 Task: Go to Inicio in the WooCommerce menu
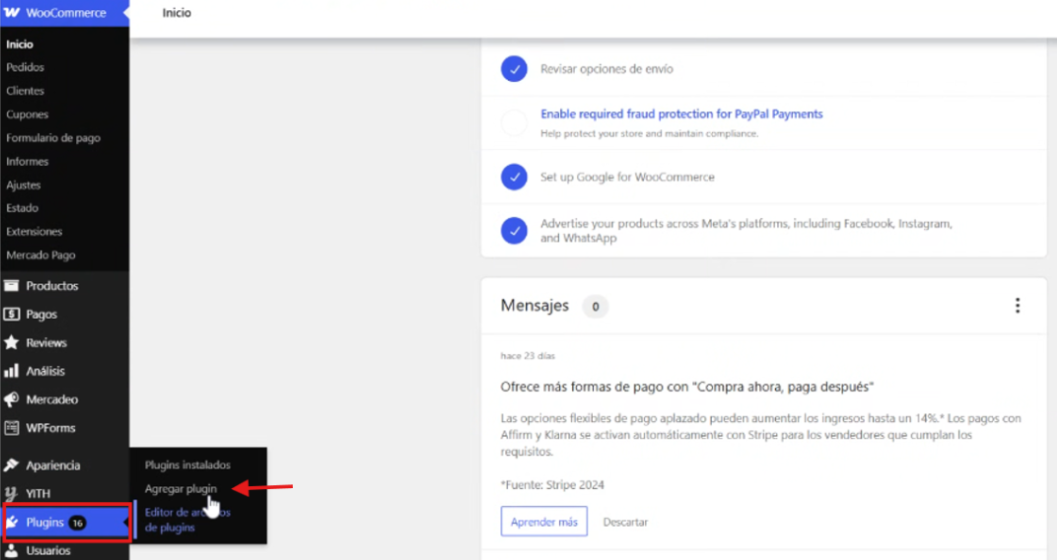20,44
